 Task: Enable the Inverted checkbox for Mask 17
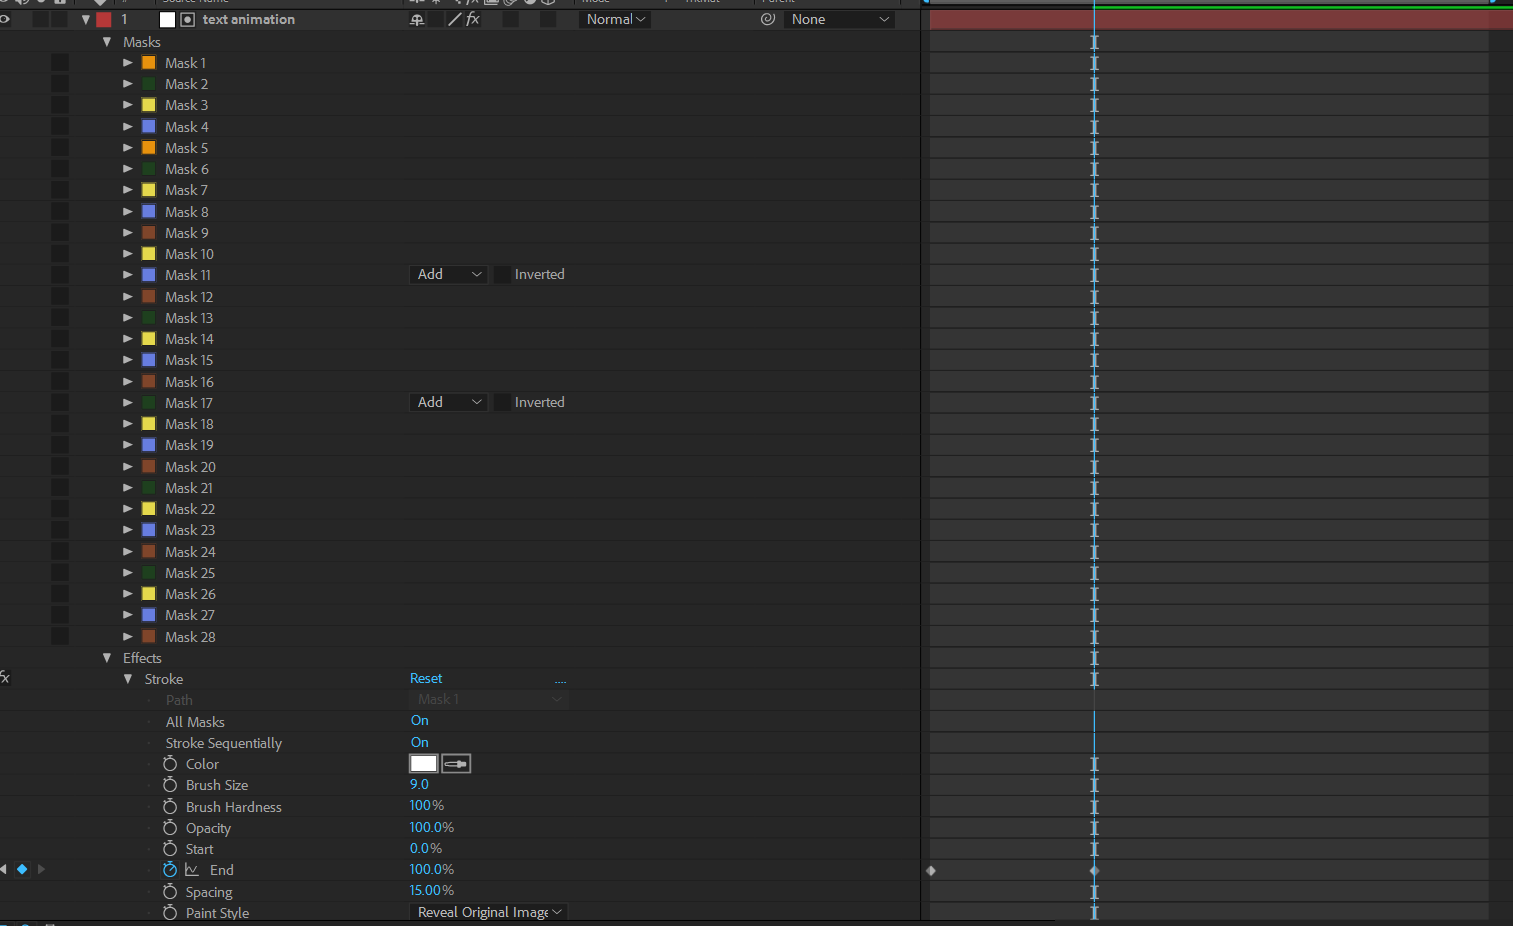pos(502,402)
